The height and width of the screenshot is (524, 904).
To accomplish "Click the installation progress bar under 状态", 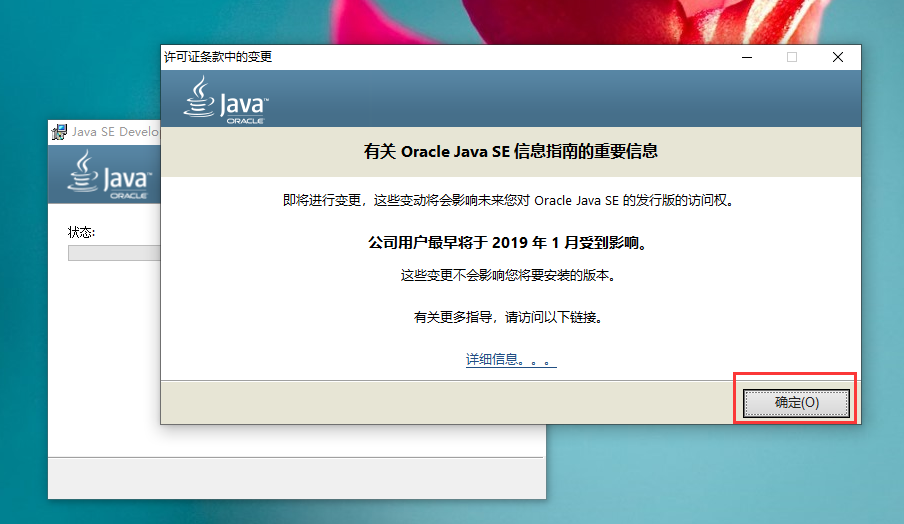I will [x=114, y=253].
